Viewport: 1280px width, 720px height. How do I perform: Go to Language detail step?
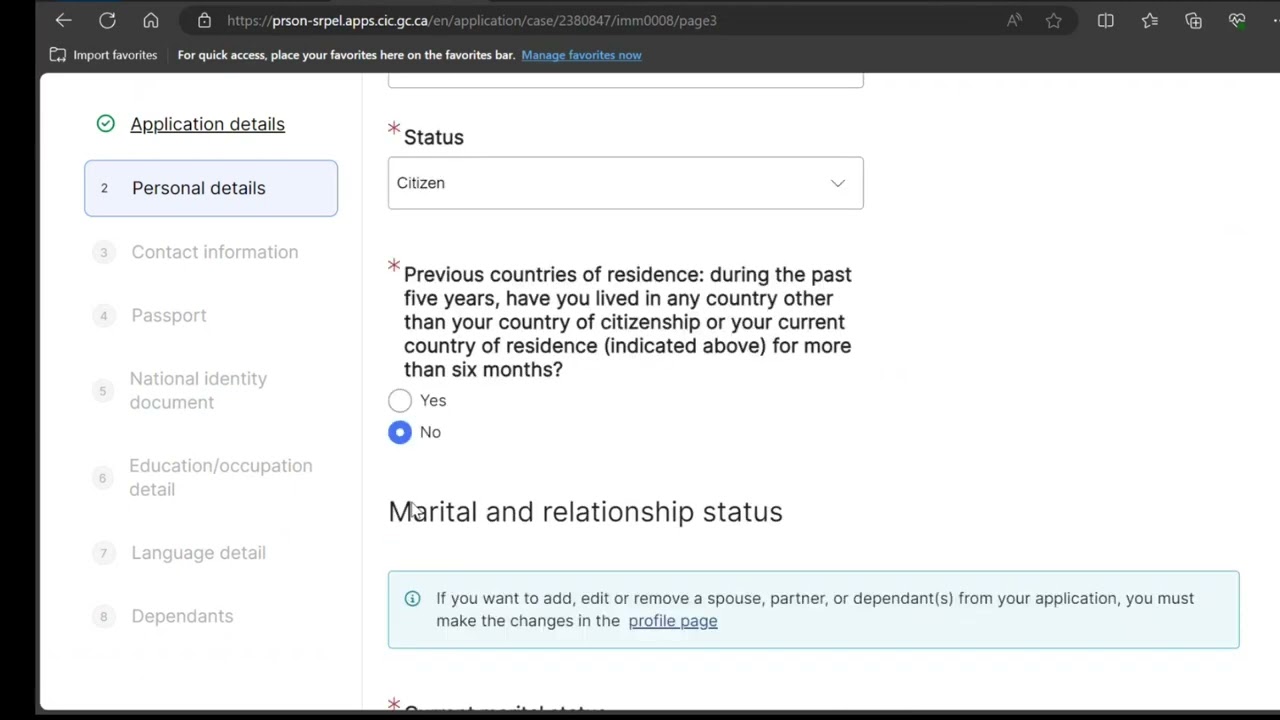198,553
